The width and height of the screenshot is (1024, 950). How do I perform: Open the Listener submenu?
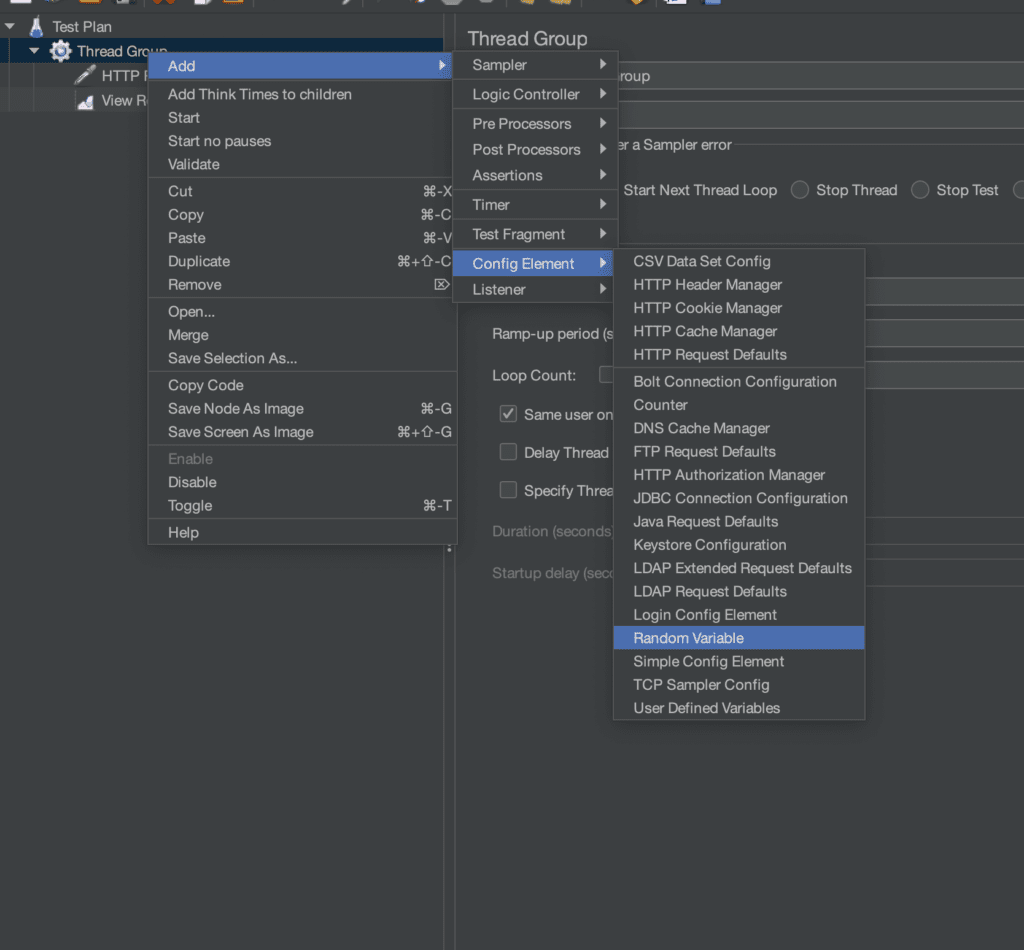(535, 289)
